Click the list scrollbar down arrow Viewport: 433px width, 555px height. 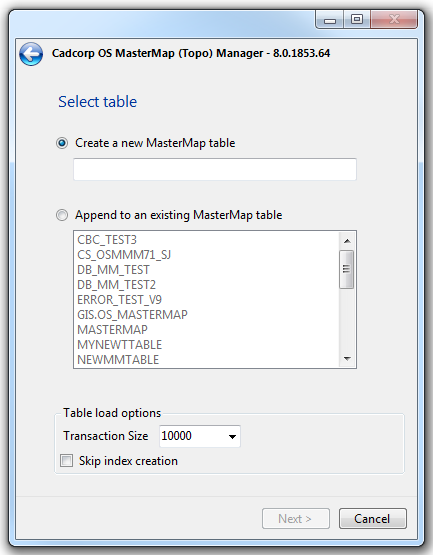[x=347, y=359]
